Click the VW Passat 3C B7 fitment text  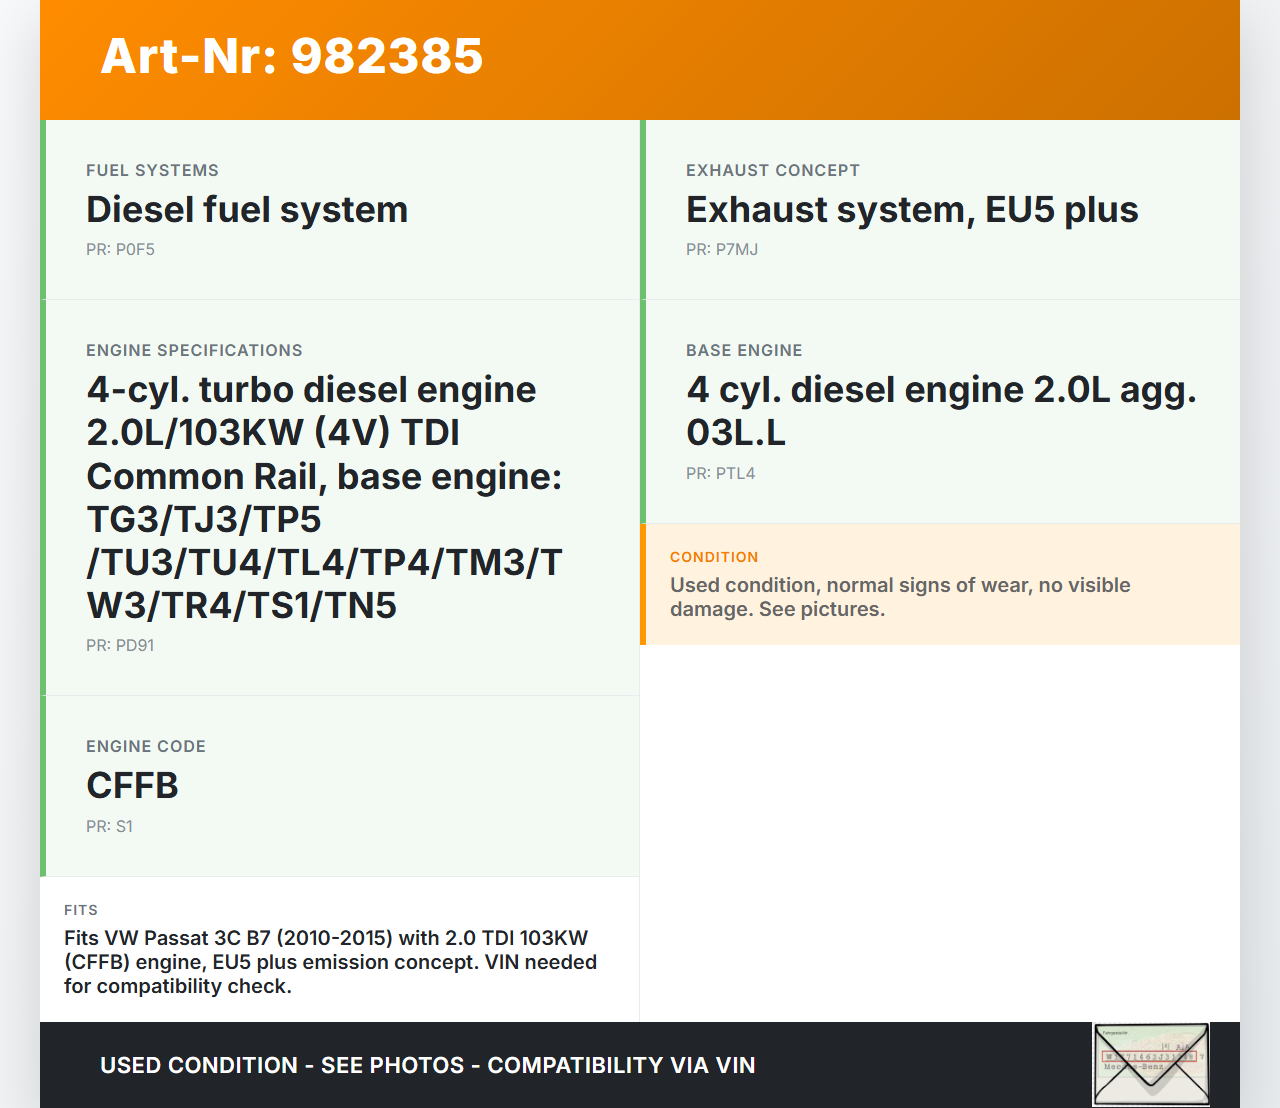coord(330,962)
